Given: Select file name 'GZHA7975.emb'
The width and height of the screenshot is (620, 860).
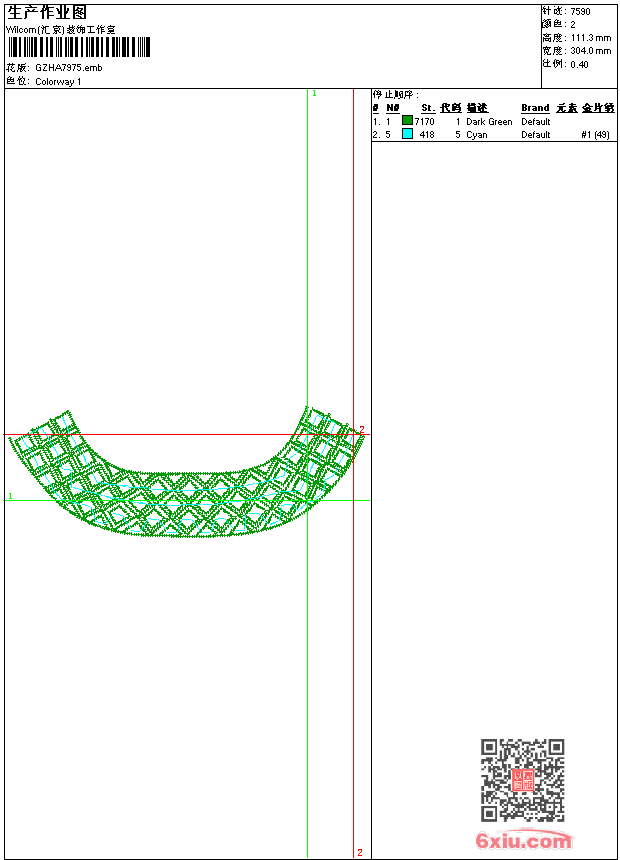Looking at the screenshot, I should click(x=69, y=67).
